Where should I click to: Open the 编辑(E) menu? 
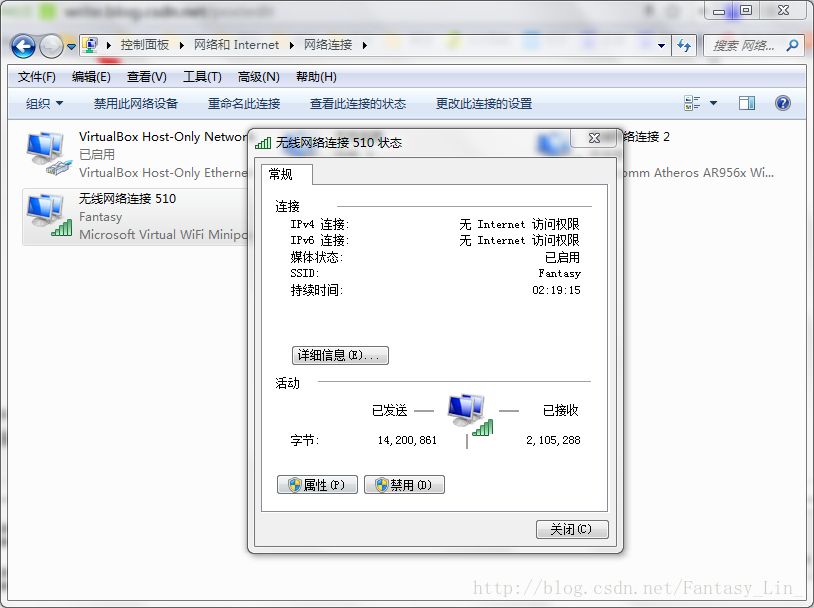(x=91, y=77)
